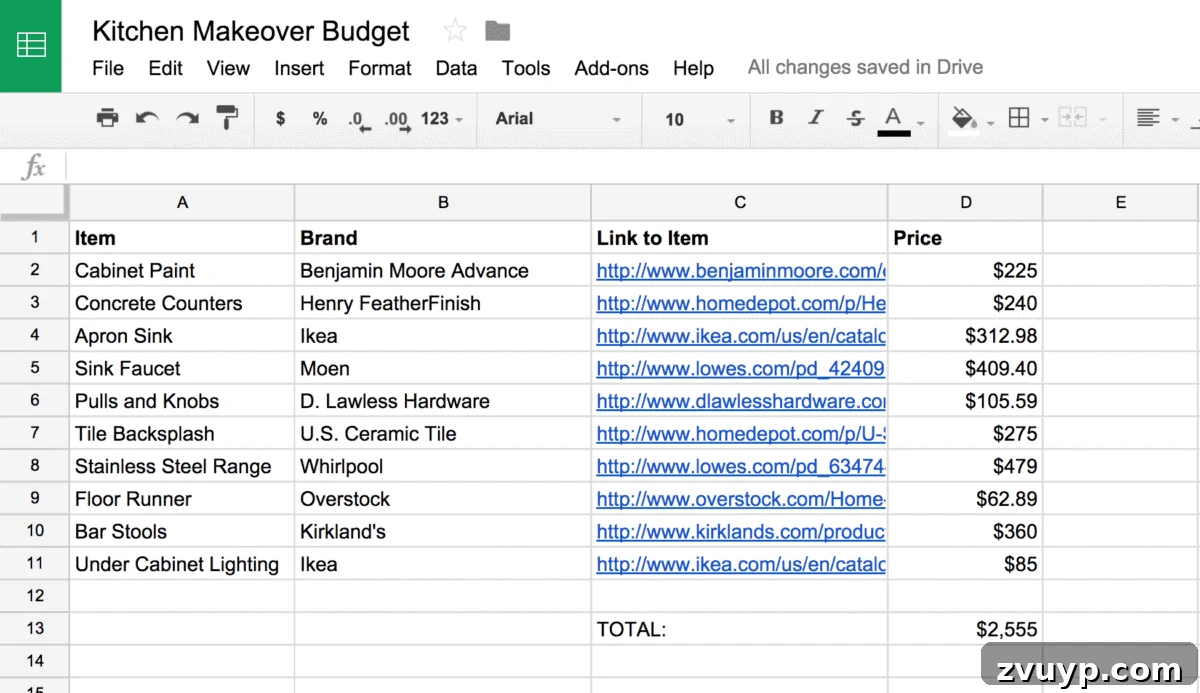
Task: Select the 'Link to Item' header cell
Action: (x=740, y=238)
